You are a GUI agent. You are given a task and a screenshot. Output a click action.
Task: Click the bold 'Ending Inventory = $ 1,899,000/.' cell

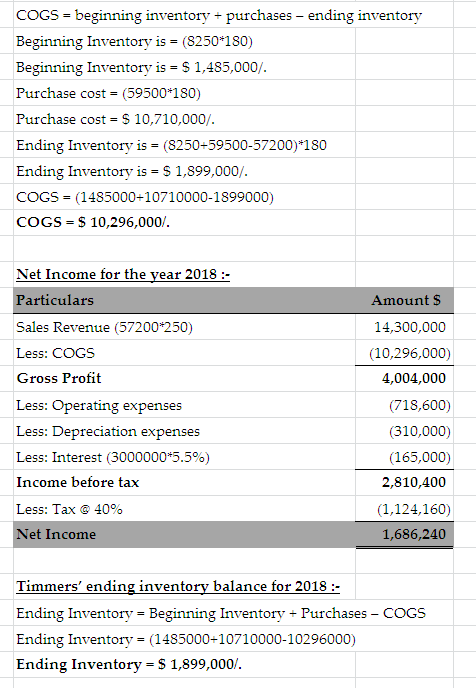(x=129, y=664)
